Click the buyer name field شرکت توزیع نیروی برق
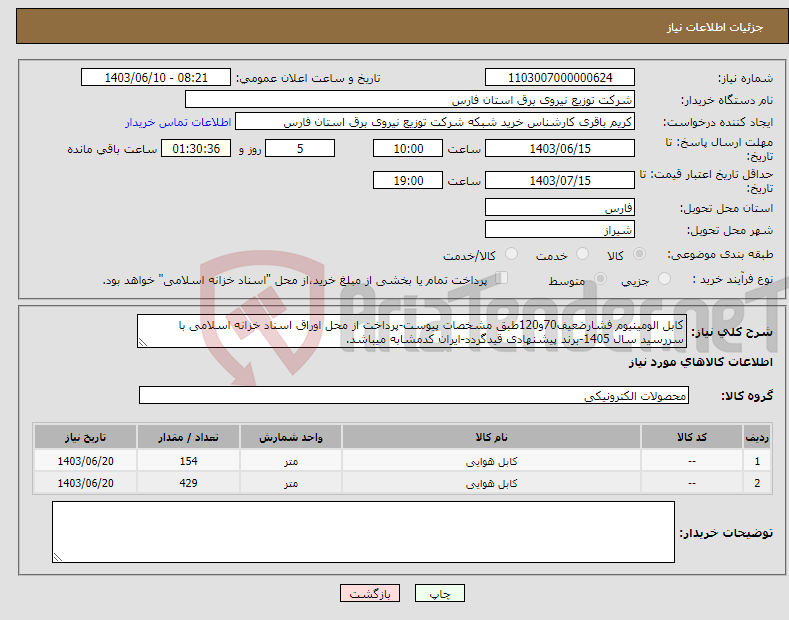Viewport: 789px width, 620px height. [410, 100]
